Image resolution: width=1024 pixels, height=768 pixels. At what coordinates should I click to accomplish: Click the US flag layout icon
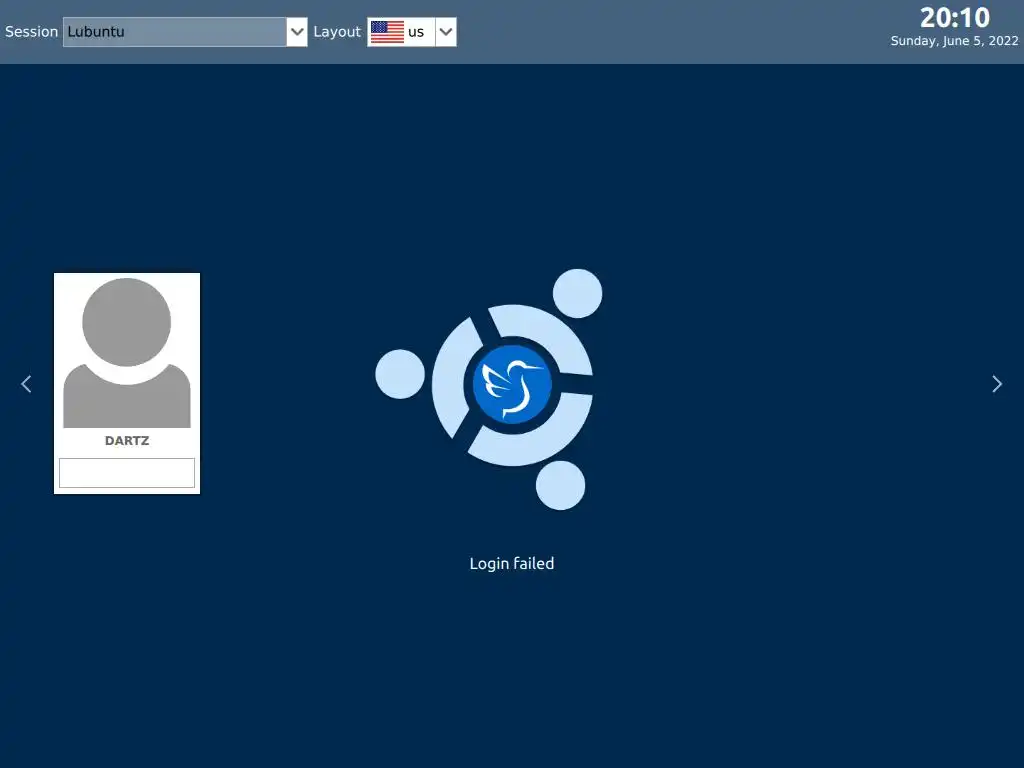click(387, 32)
